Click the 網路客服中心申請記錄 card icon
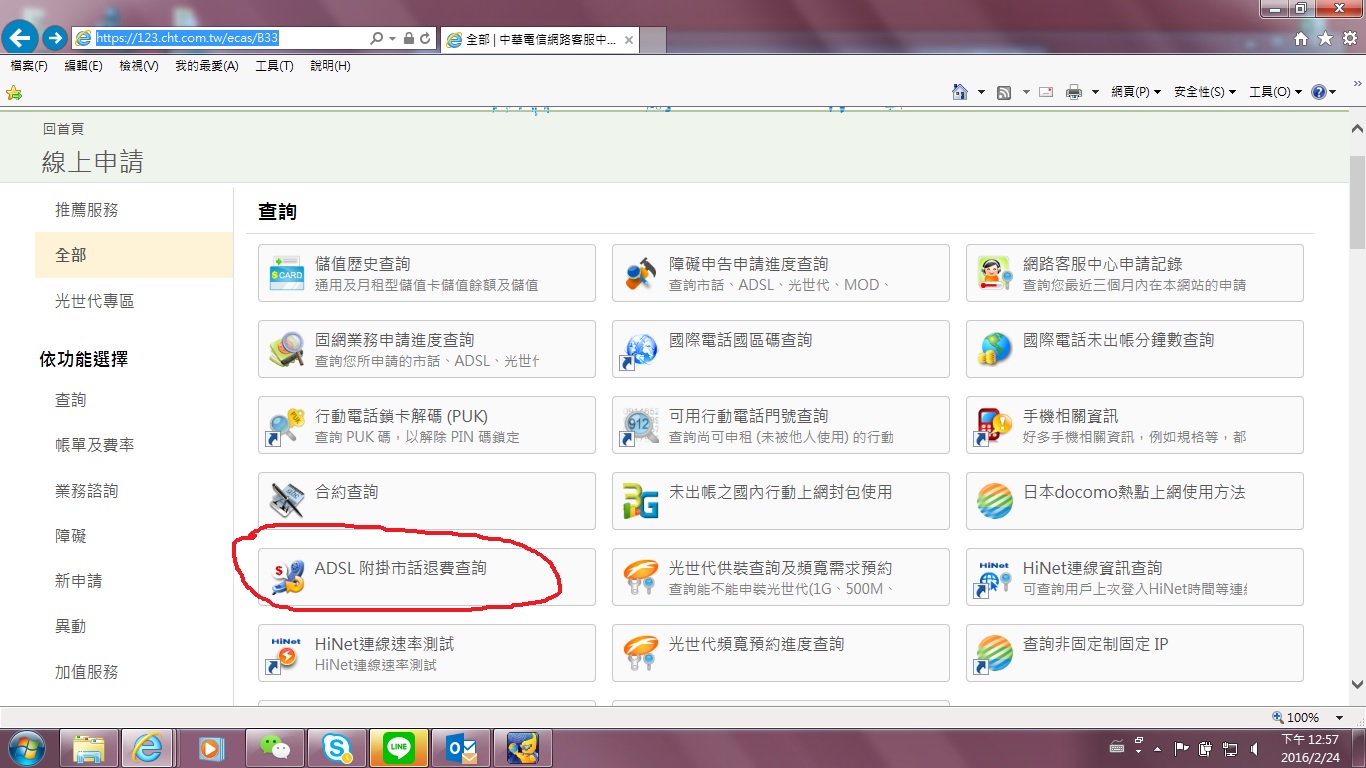Image resolution: width=1366 pixels, height=768 pixels. pos(995,273)
